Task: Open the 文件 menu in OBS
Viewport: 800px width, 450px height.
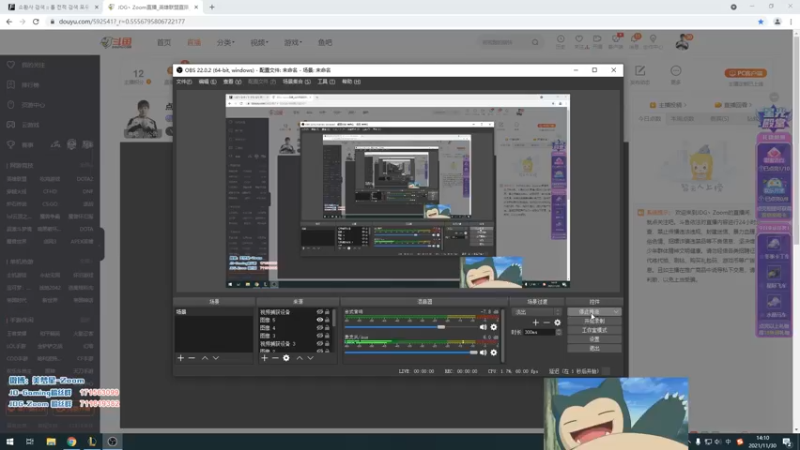Action: (x=184, y=82)
